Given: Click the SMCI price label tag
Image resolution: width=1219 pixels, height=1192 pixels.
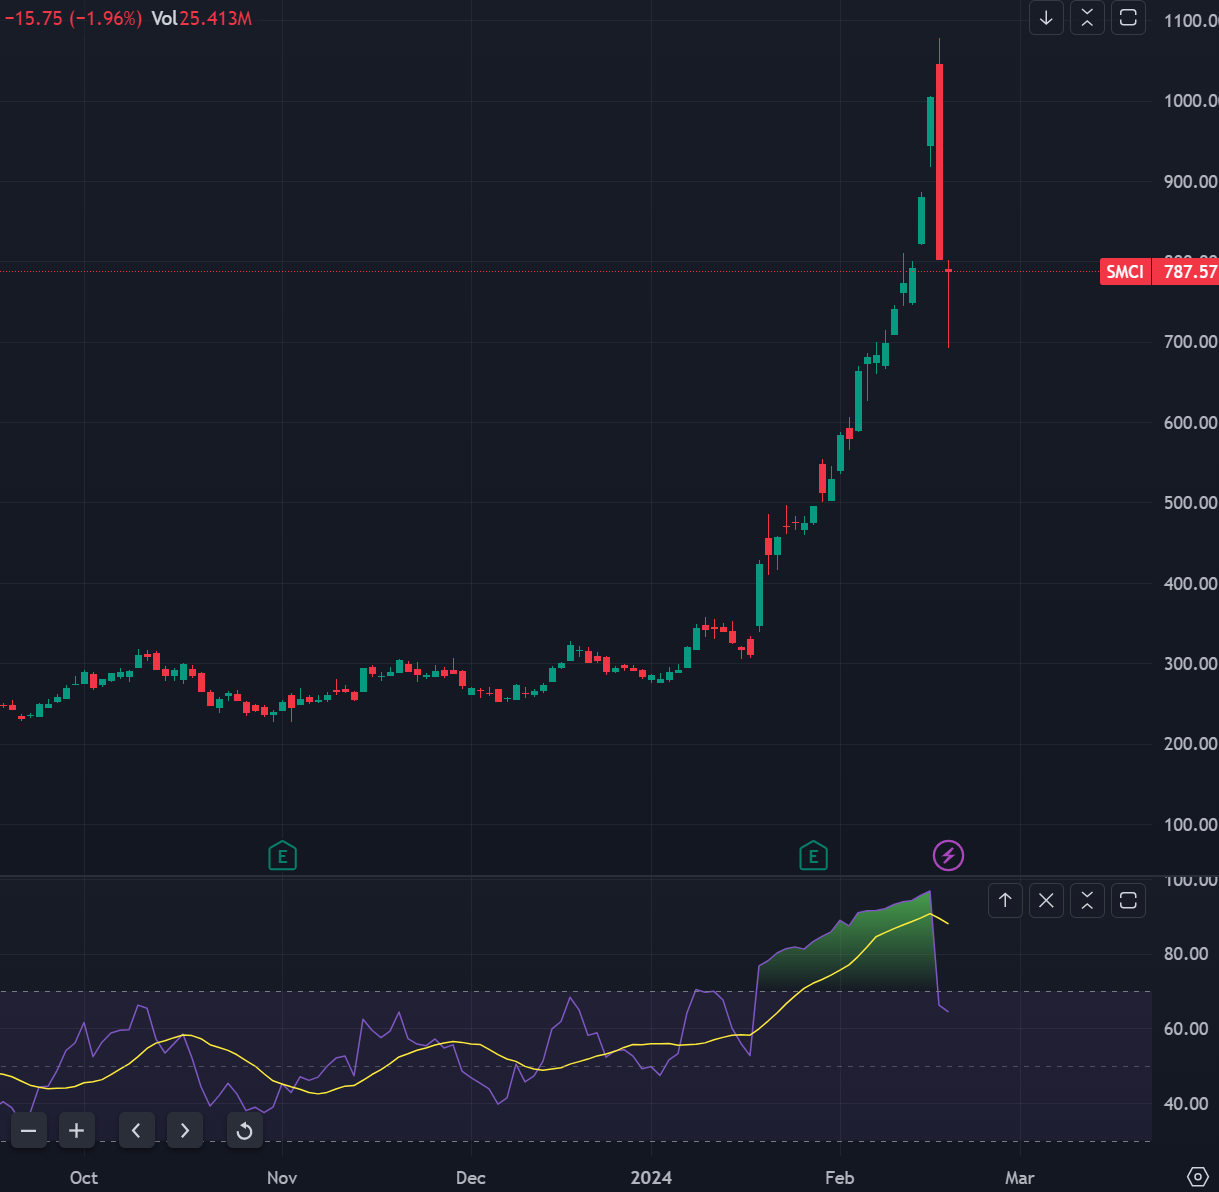Looking at the screenshot, I should coord(1125,272).
